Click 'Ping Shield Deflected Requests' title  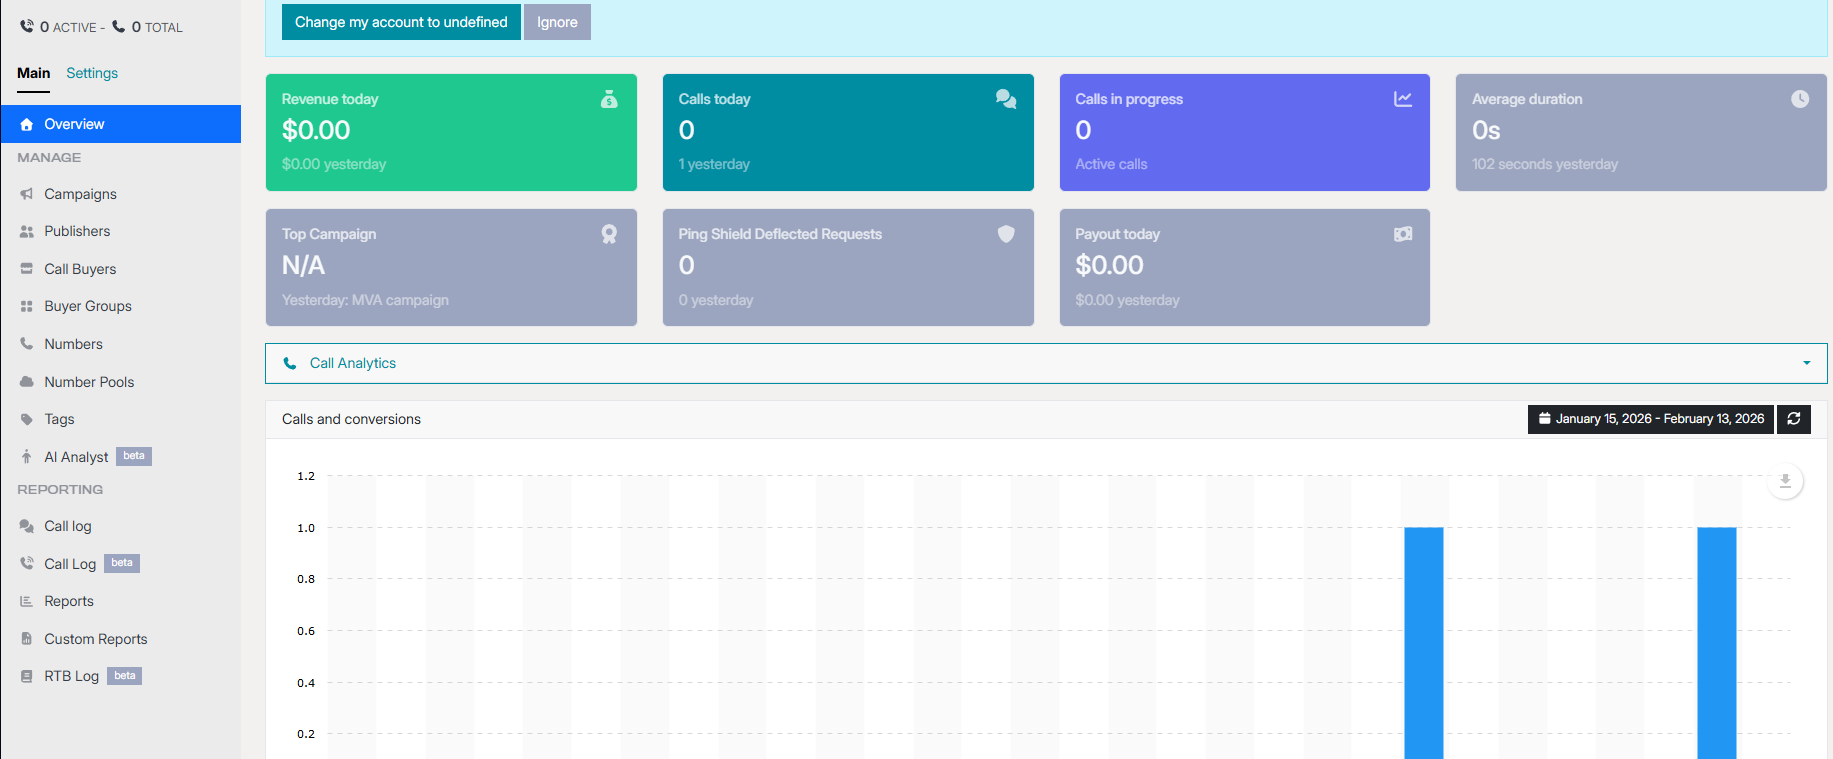780,234
